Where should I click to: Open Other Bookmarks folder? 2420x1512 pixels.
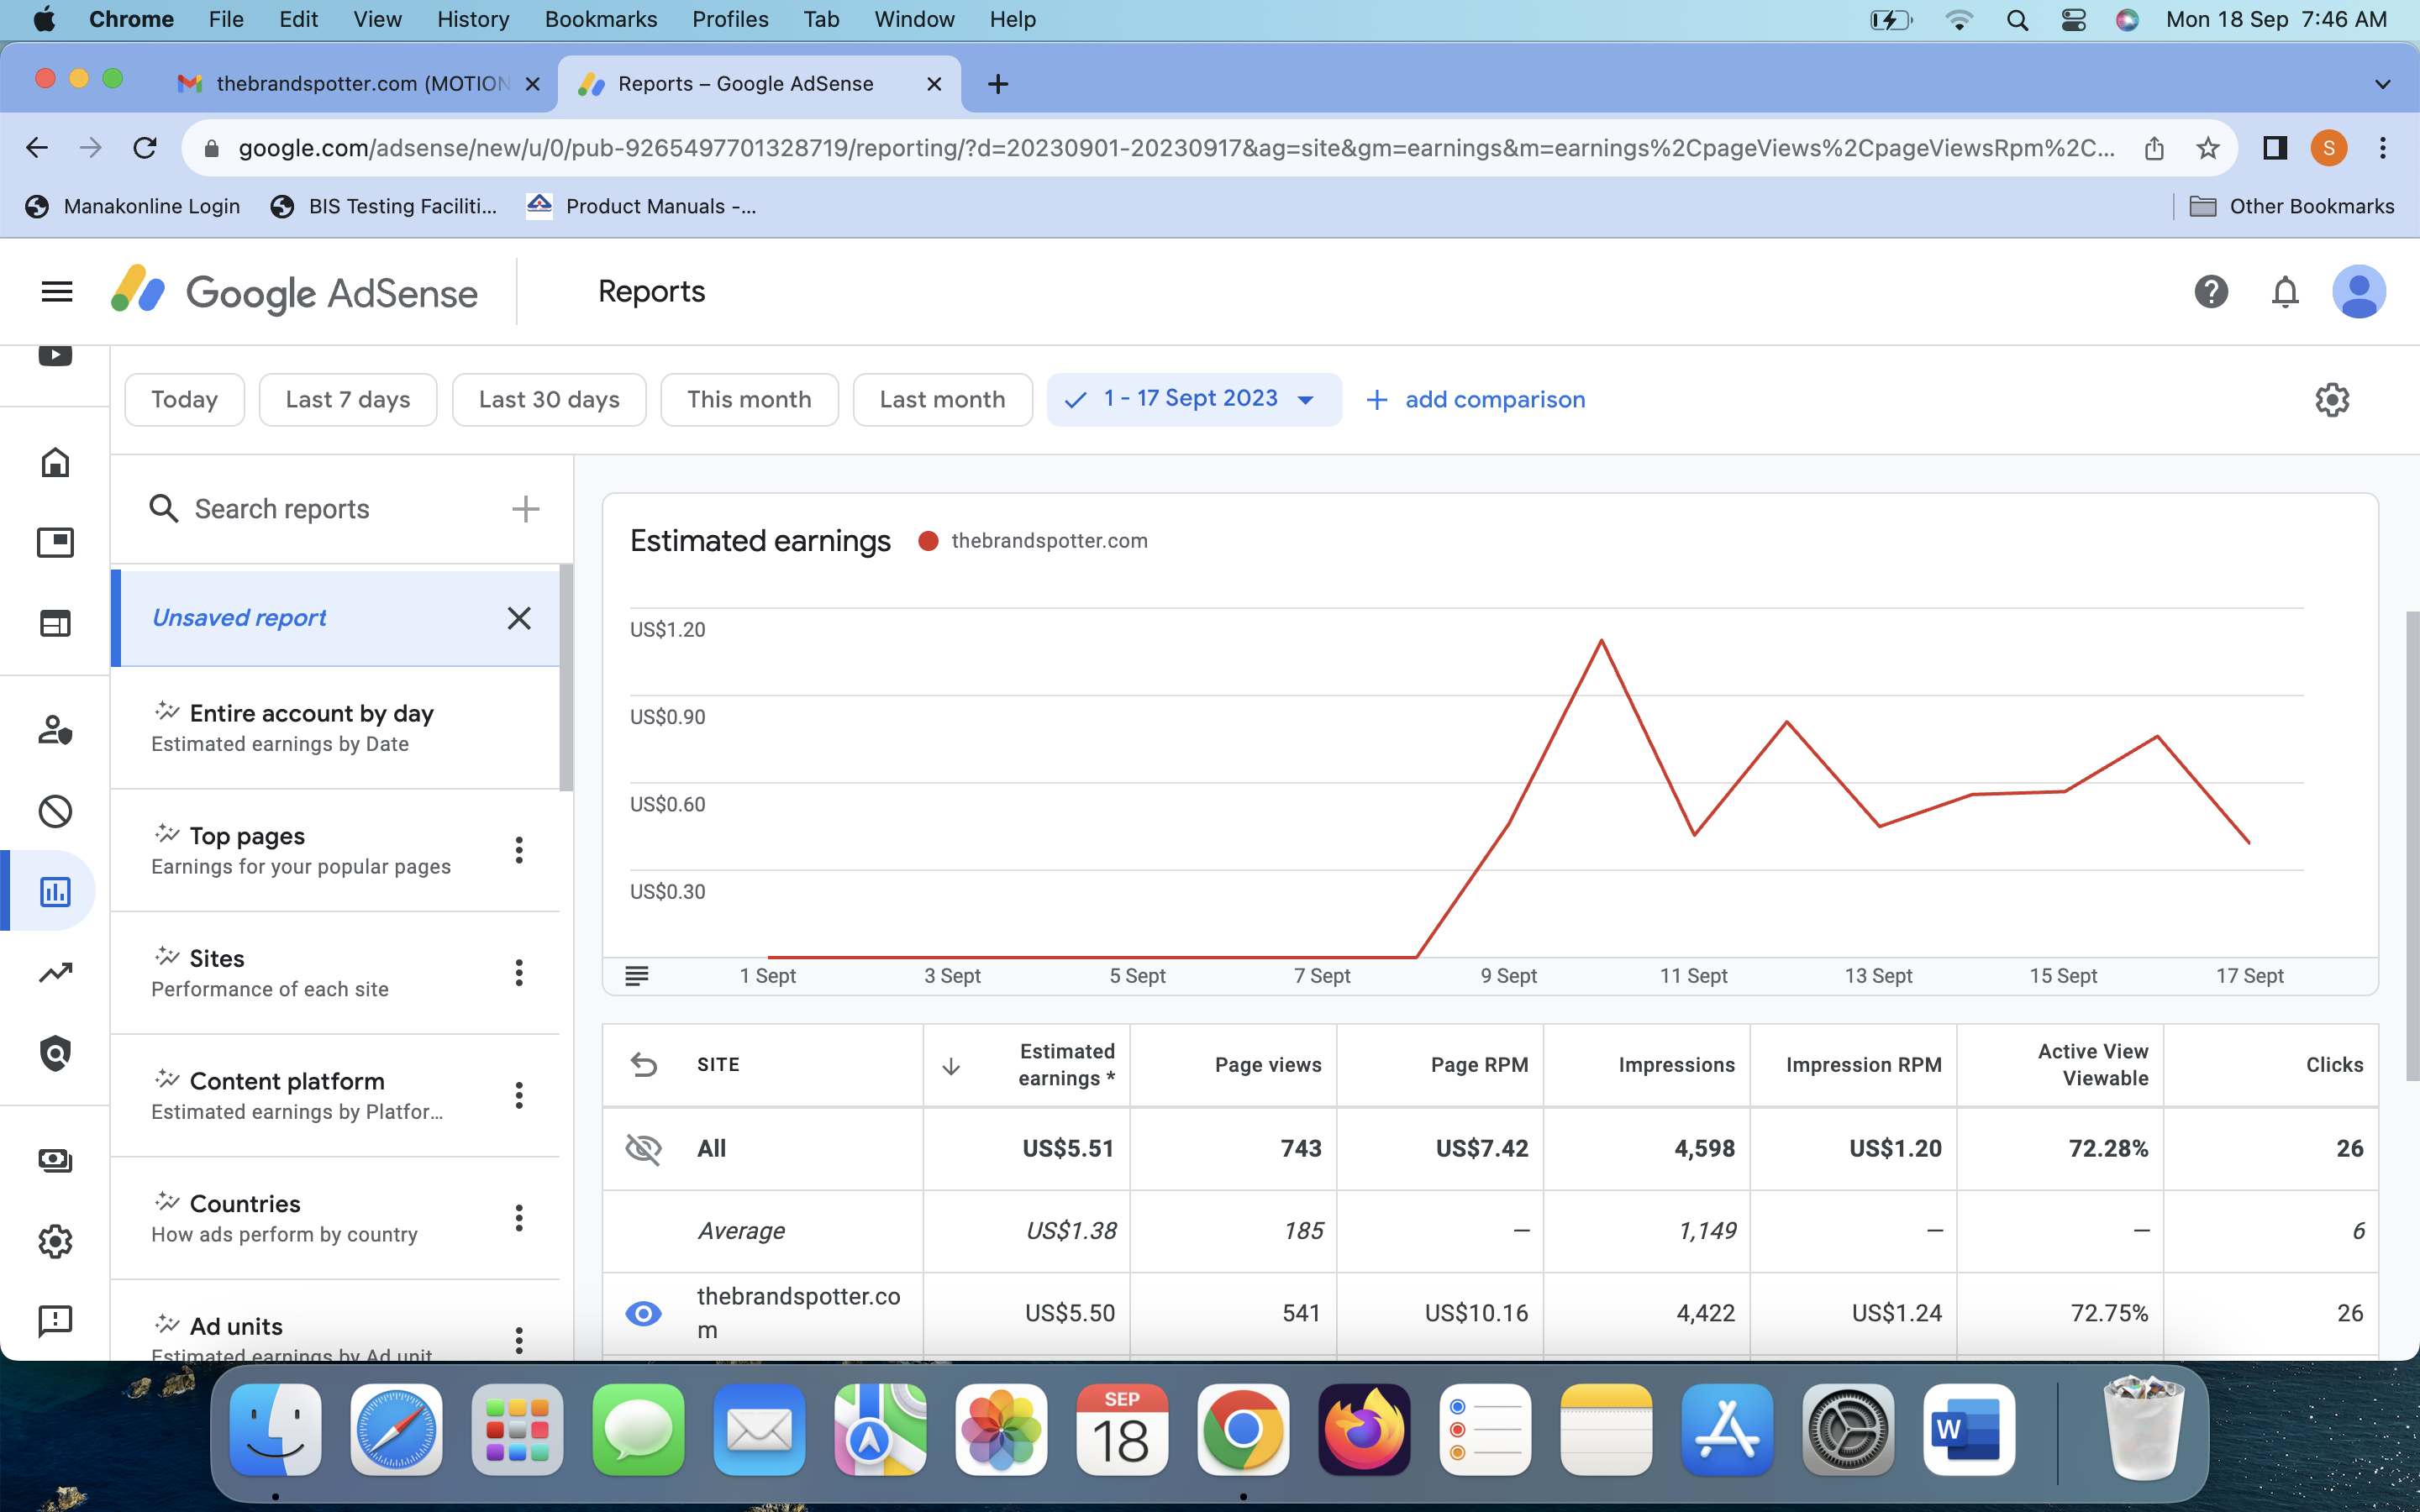click(x=2291, y=206)
